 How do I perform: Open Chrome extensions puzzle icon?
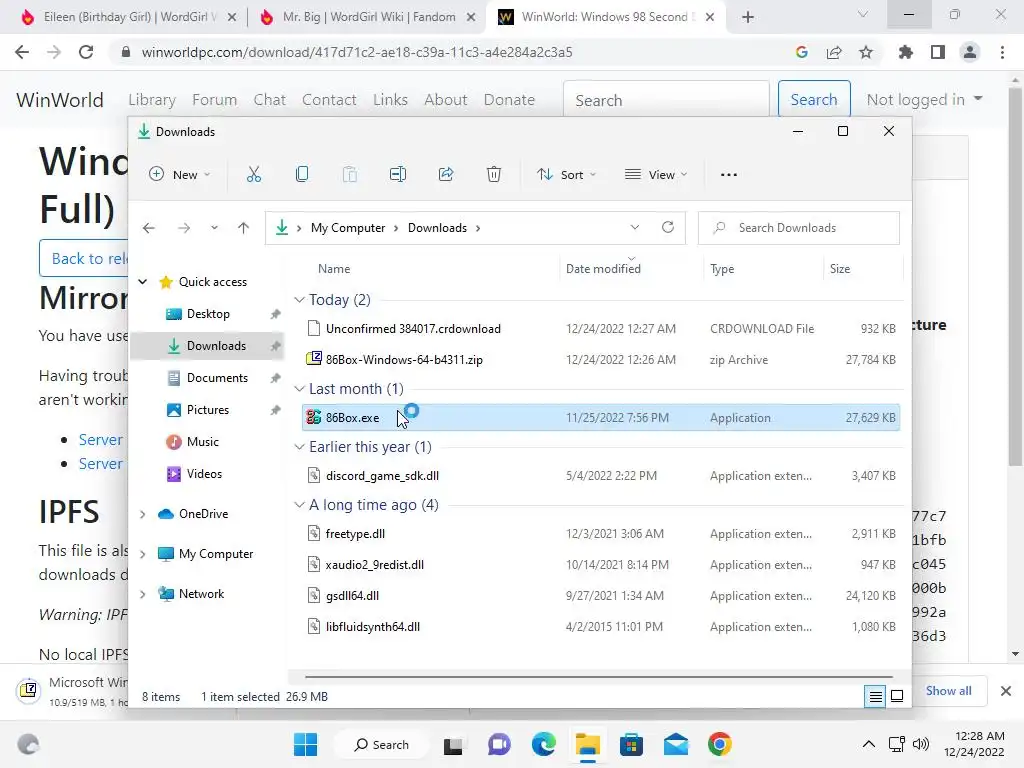(905, 52)
